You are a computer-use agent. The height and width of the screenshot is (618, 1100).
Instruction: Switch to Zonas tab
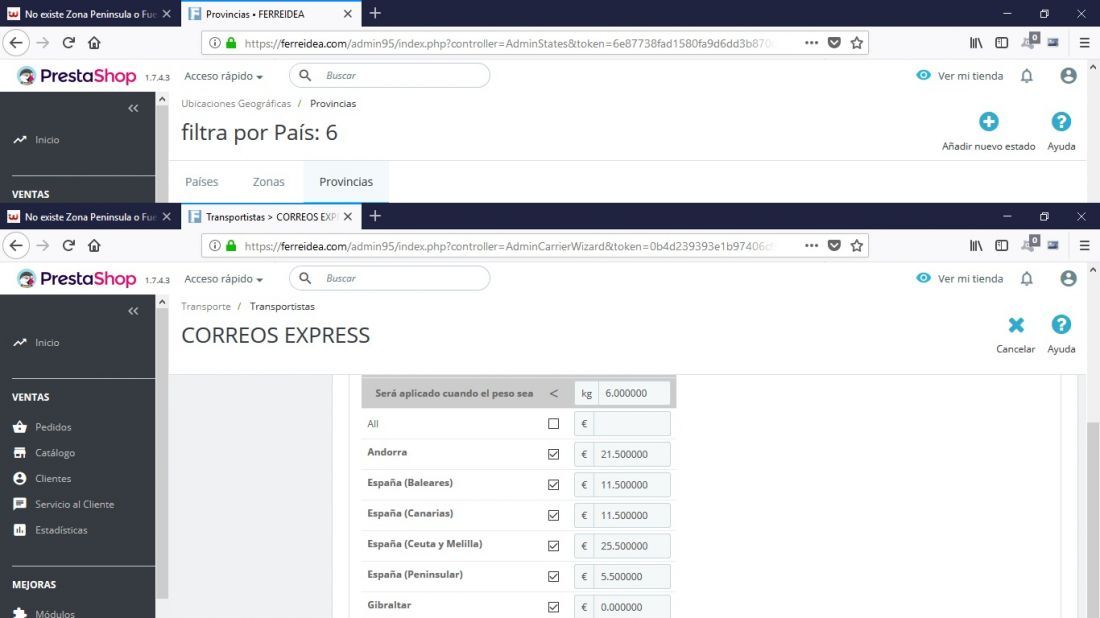click(x=269, y=182)
